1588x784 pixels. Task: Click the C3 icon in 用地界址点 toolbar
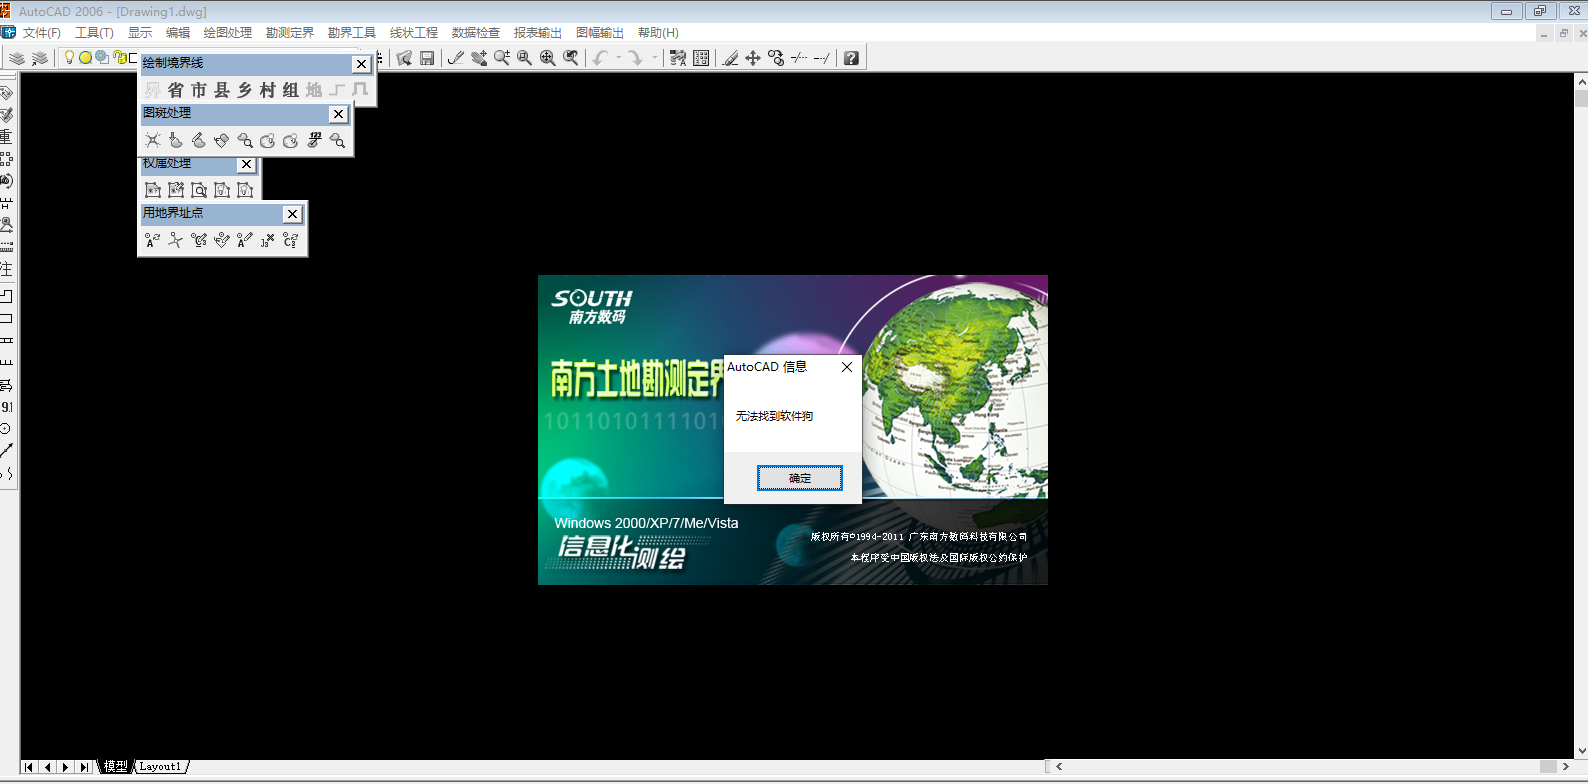tap(291, 240)
